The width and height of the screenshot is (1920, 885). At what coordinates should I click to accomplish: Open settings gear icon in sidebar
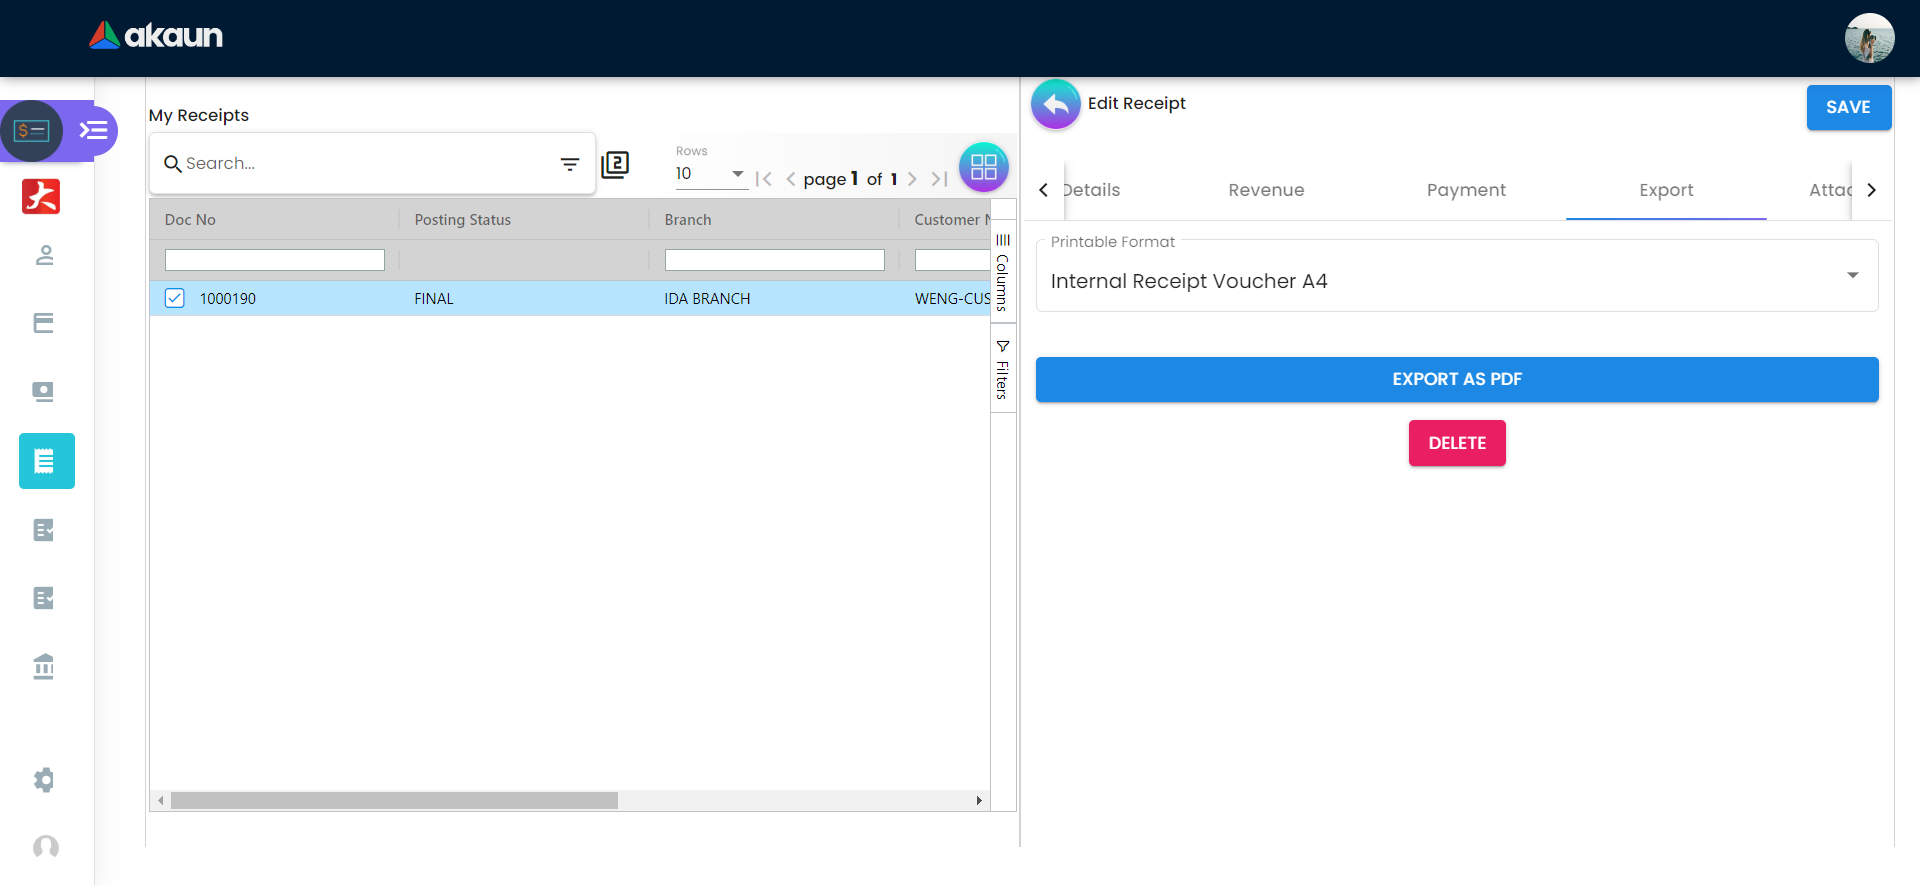pos(44,780)
